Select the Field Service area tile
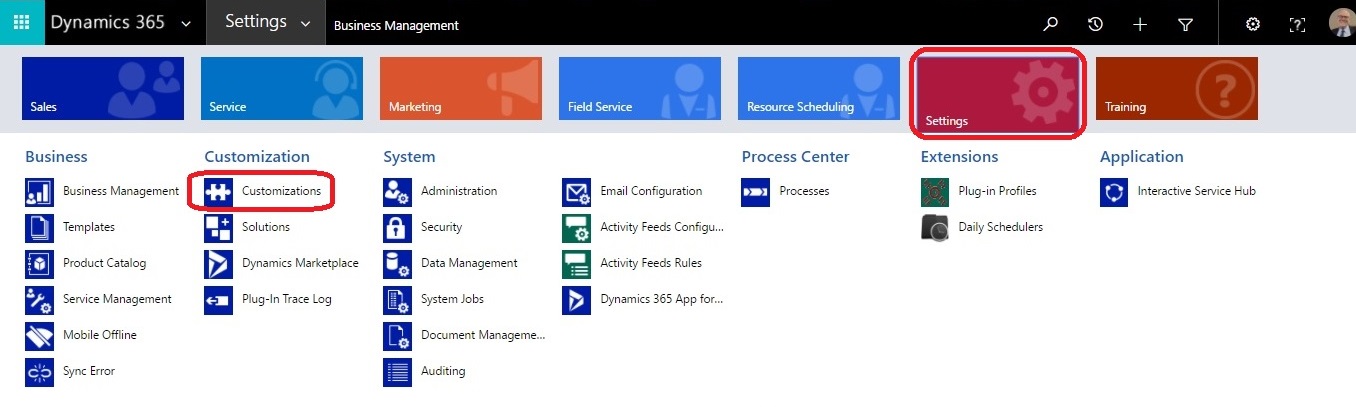 [x=641, y=88]
